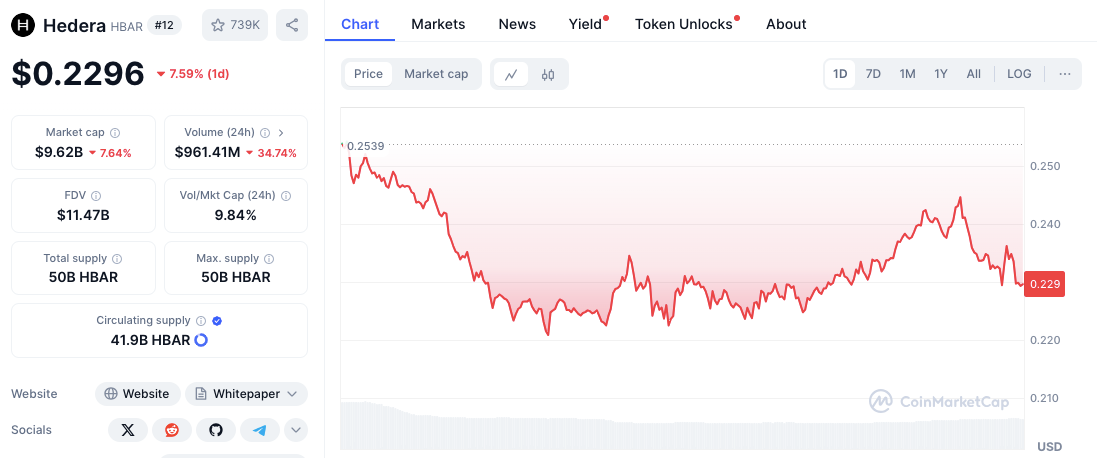Viewport: 1097px width, 458px height.
Task: Open the X (Twitter) social link
Action: point(127,430)
